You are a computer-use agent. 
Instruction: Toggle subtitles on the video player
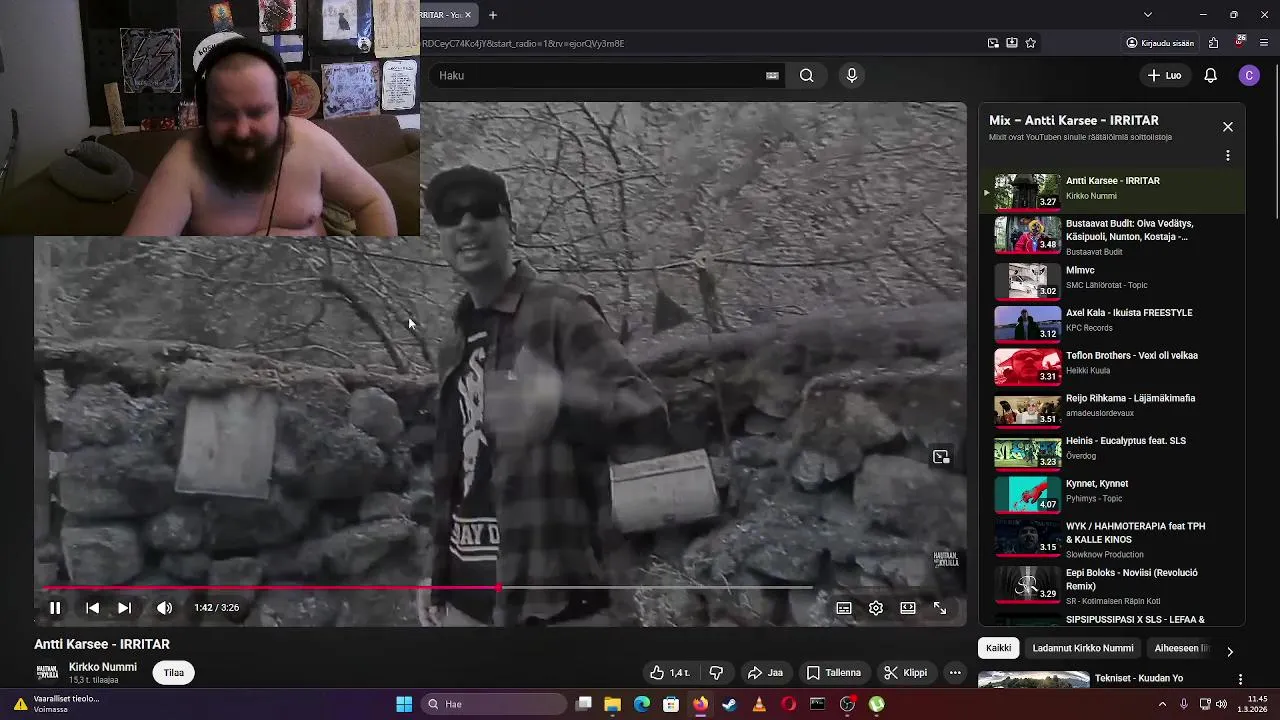click(844, 608)
